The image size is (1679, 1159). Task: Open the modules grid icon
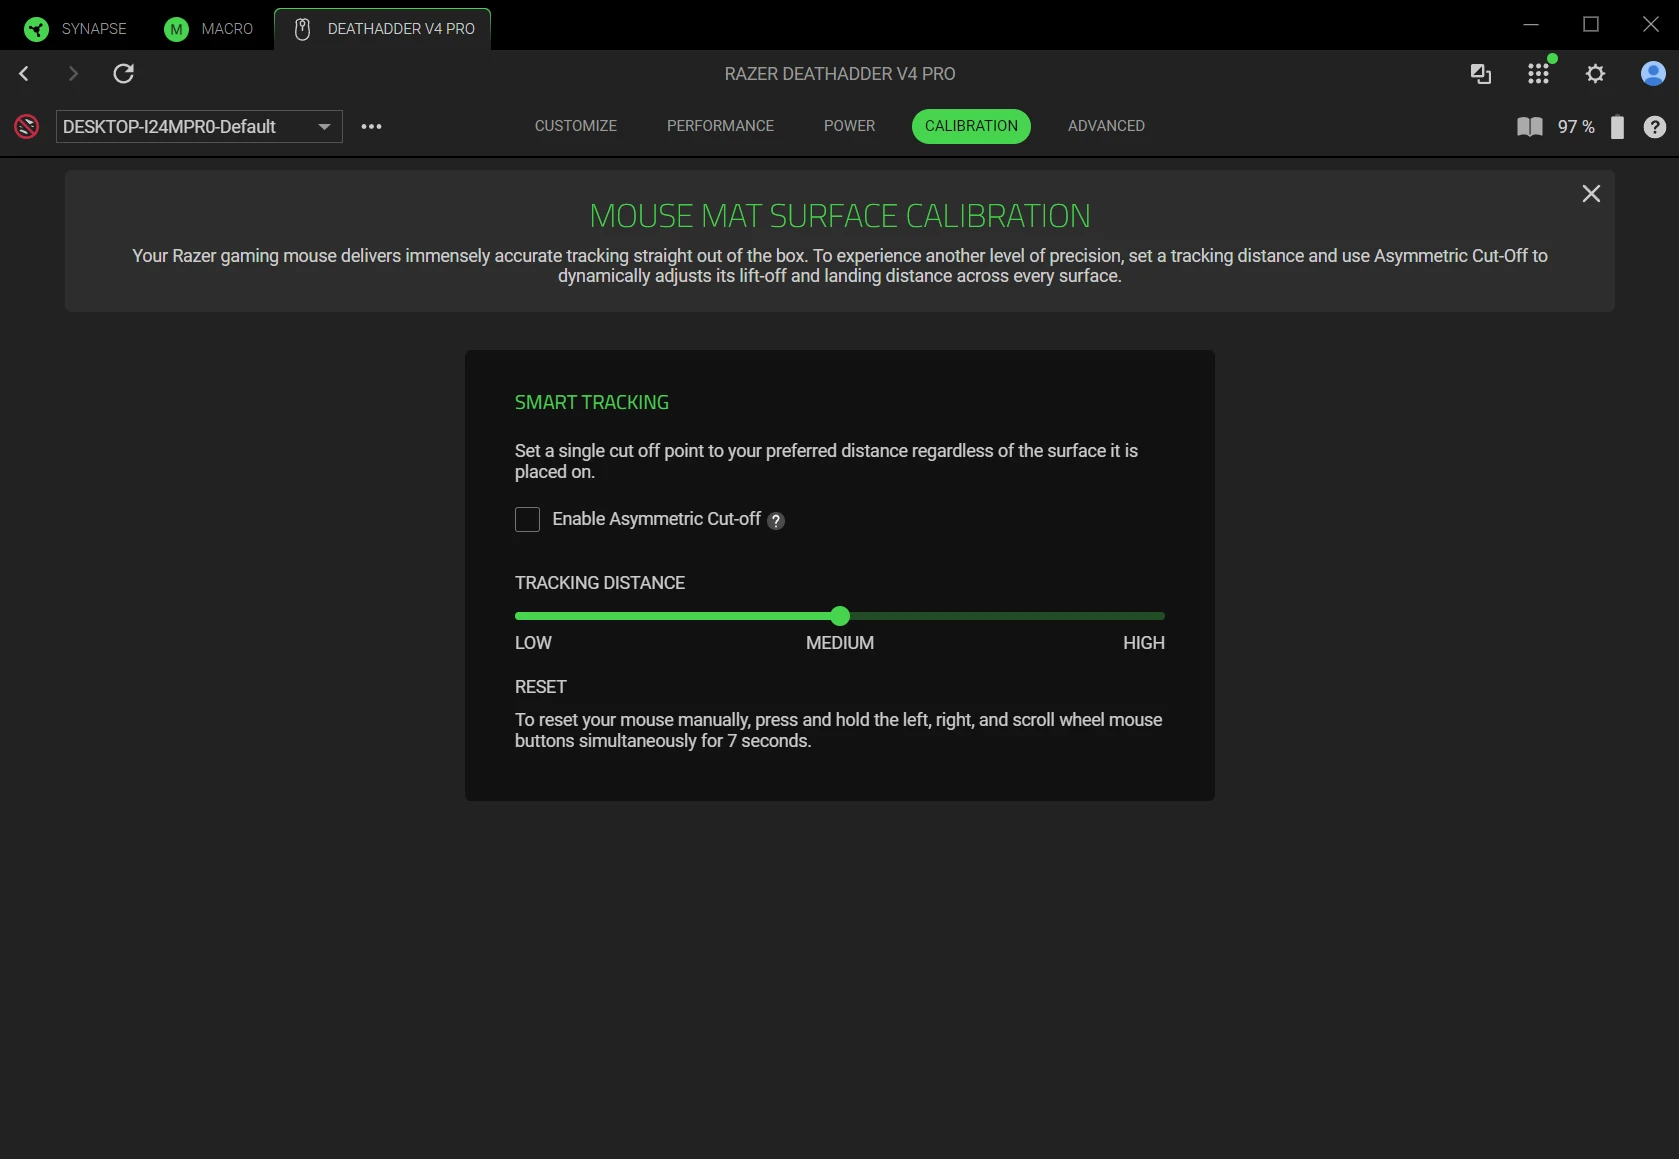[1538, 74]
